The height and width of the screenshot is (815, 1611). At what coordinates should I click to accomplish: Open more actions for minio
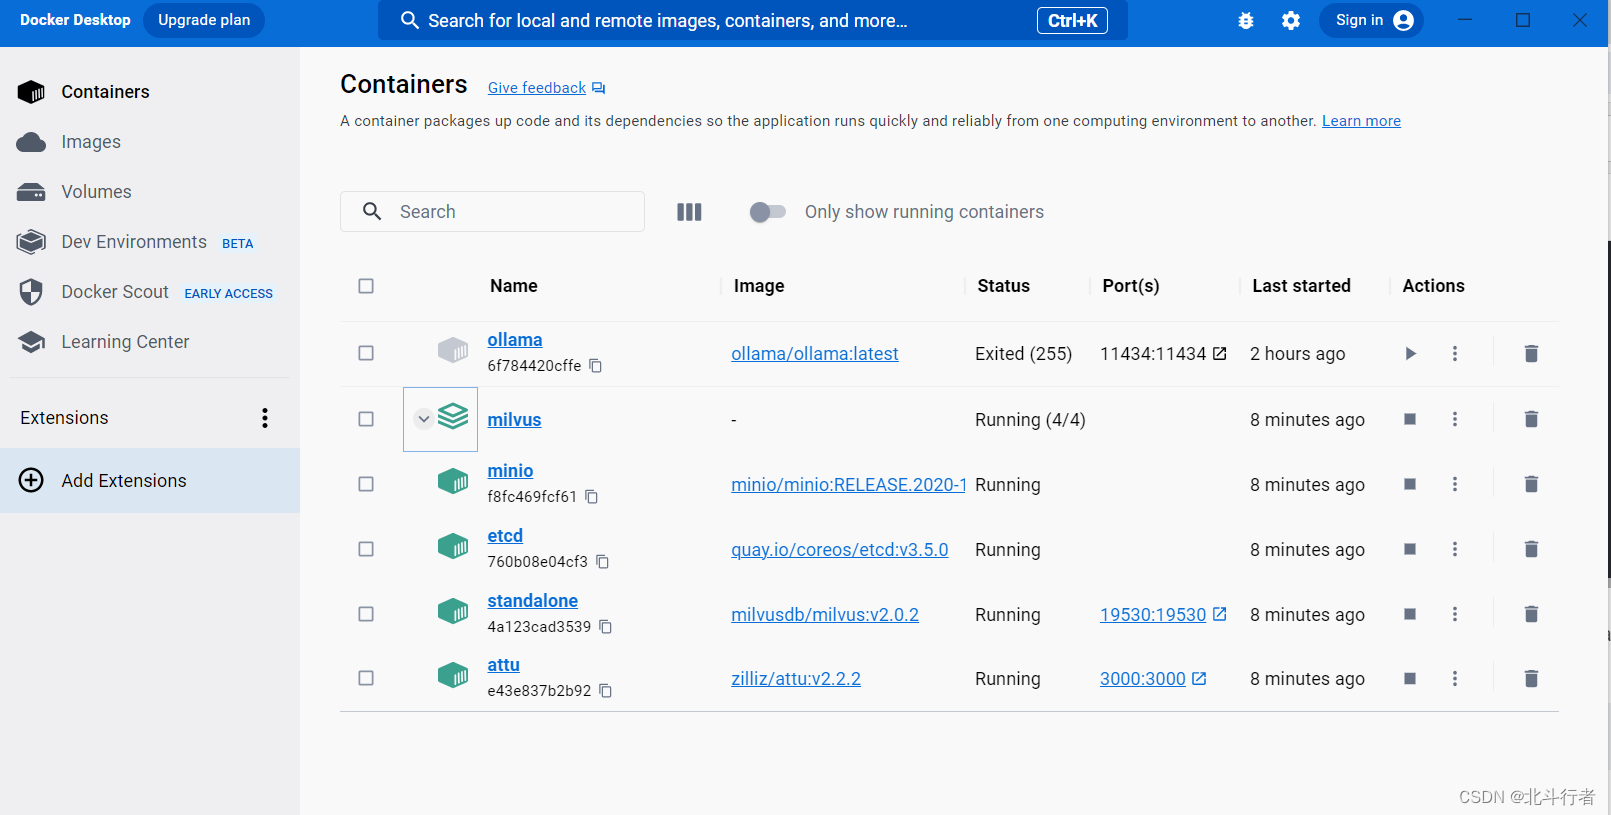(1455, 484)
